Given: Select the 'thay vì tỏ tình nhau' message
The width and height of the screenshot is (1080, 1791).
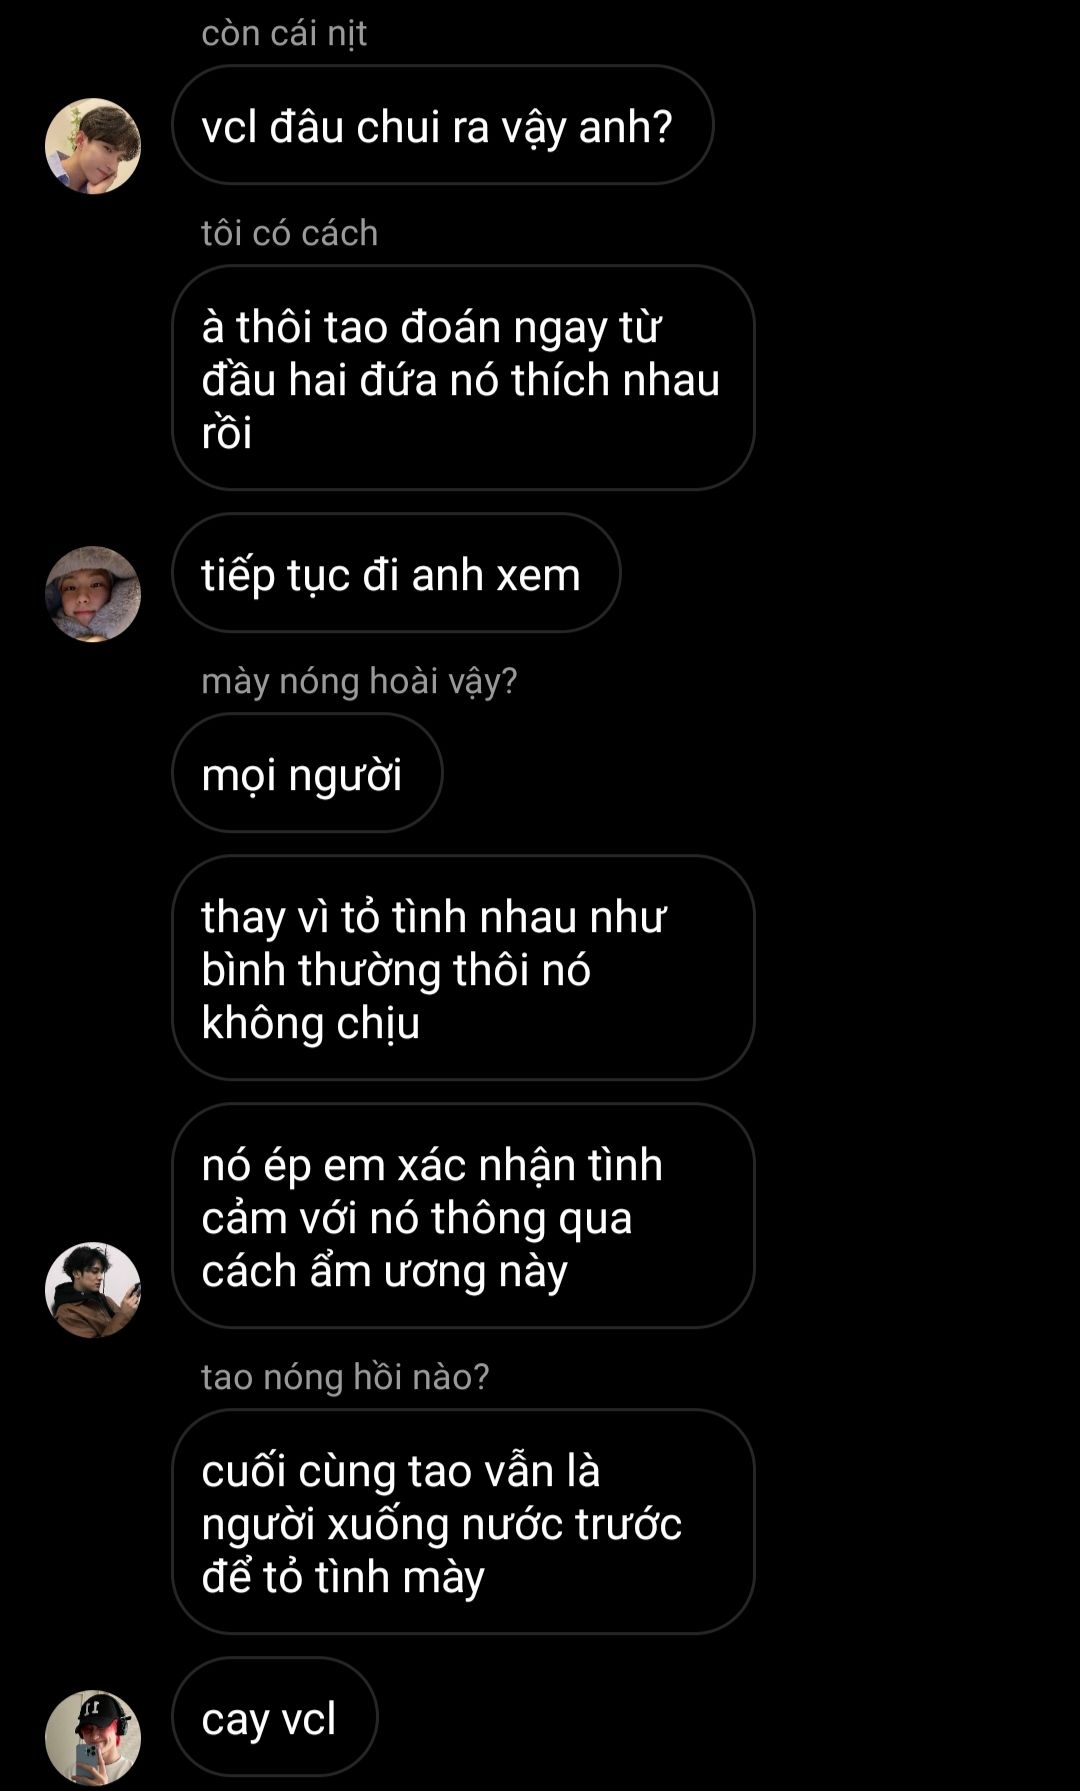Looking at the screenshot, I should [463, 968].
